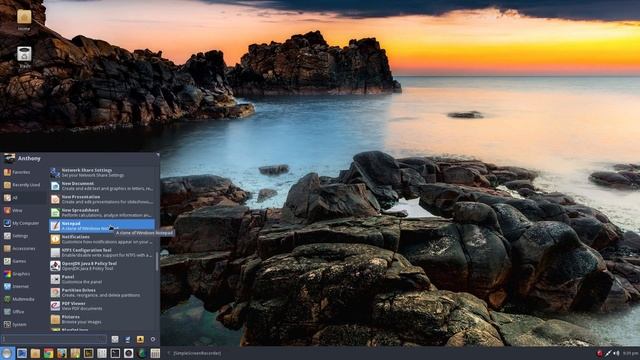Click the red record tray icon
Image resolution: width=640 pixels, height=360 pixels.
click(600, 353)
